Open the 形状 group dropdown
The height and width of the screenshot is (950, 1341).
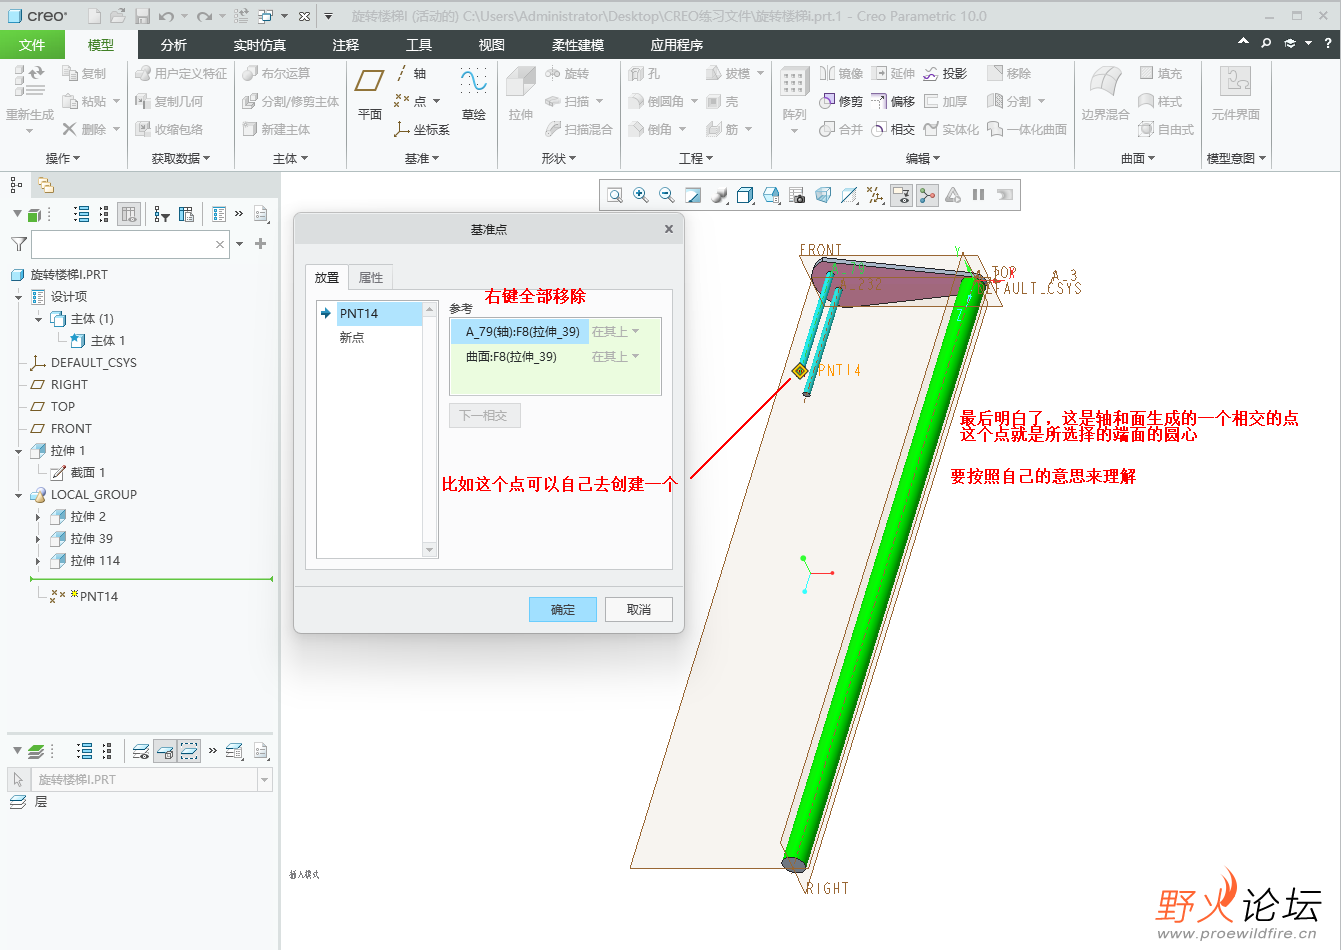(559, 158)
